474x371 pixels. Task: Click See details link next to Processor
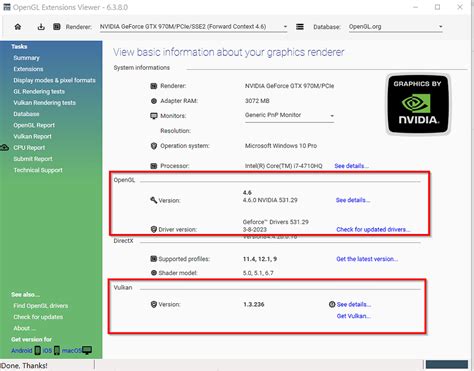[351, 166]
